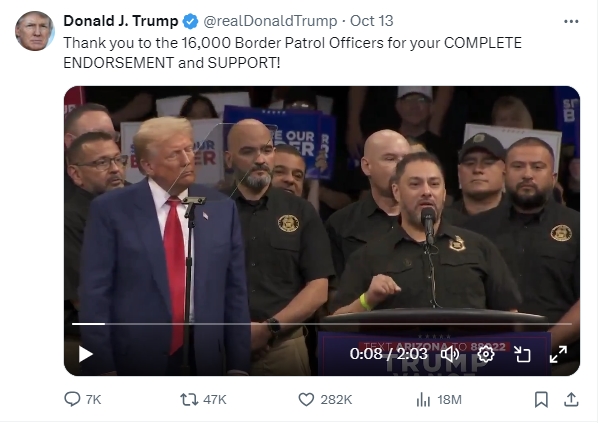The width and height of the screenshot is (598, 423).
Task: Like the post with 282K hearts
Action: pos(325,399)
